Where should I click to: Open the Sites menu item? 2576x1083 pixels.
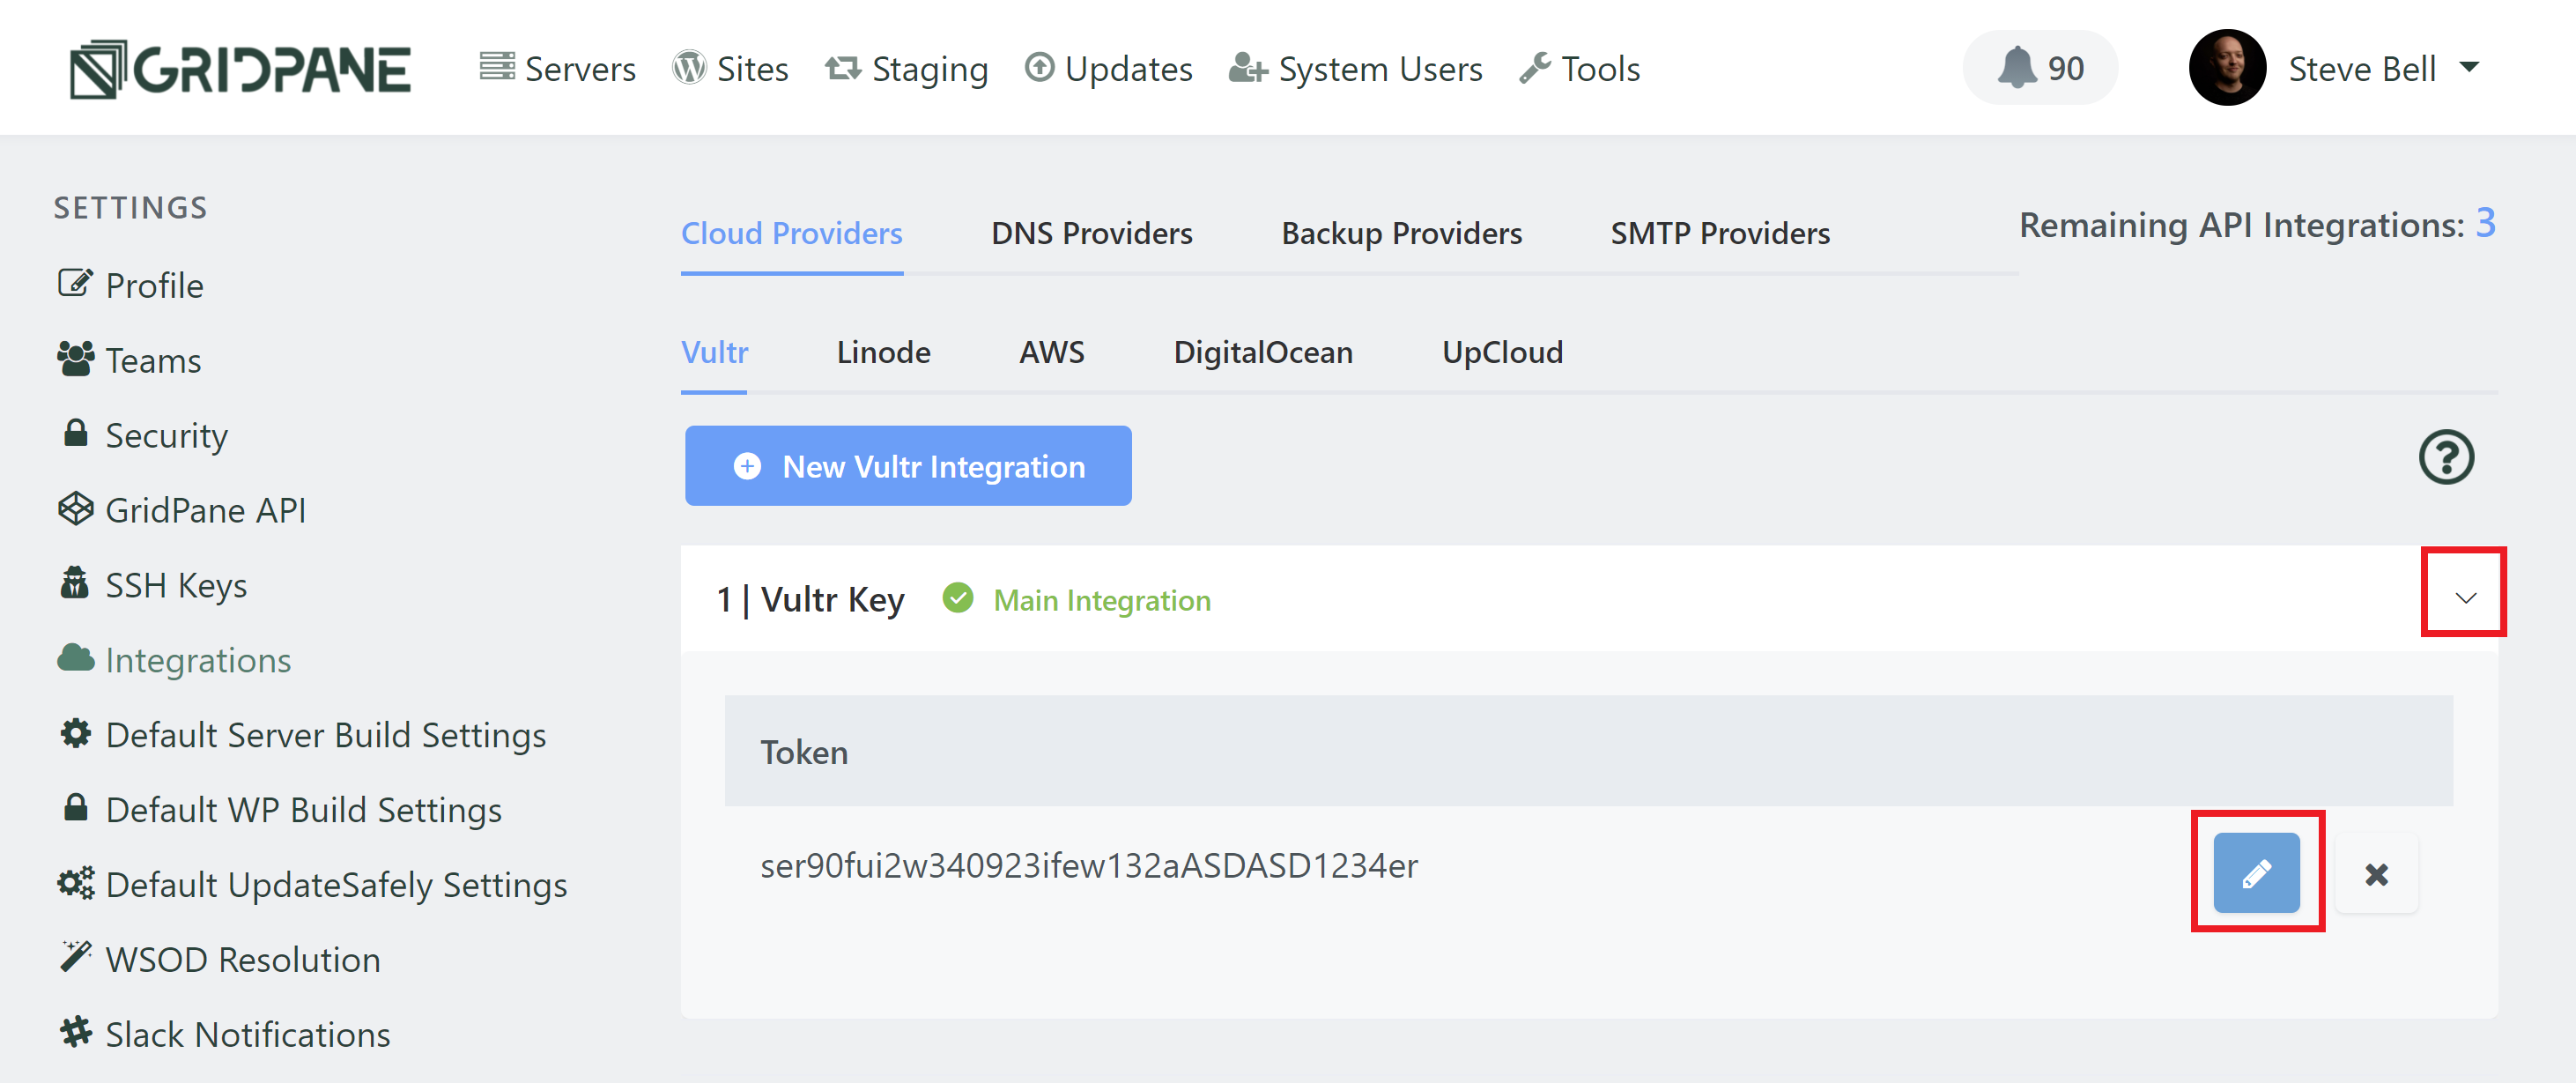pos(730,69)
